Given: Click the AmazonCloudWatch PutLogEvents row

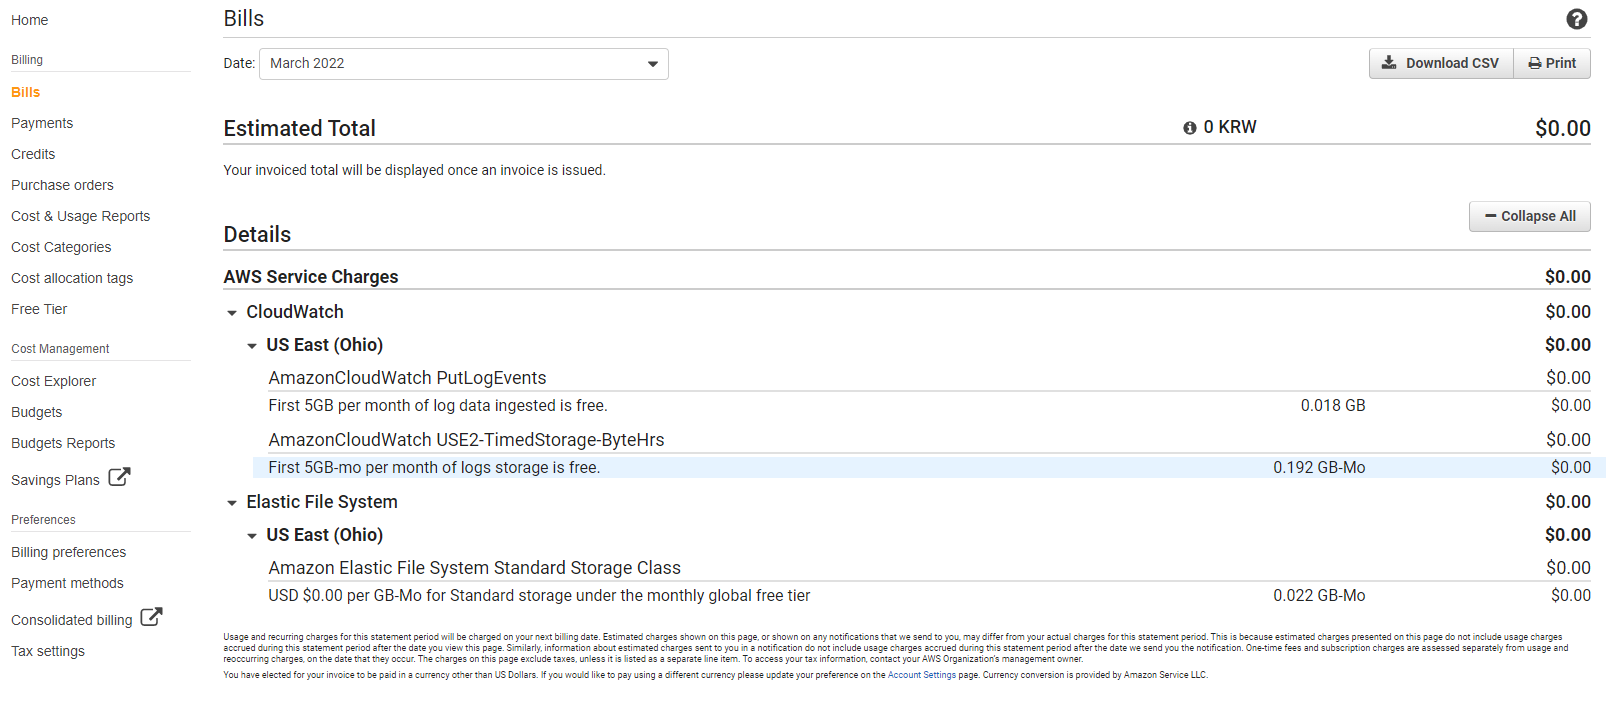Looking at the screenshot, I should (929, 378).
